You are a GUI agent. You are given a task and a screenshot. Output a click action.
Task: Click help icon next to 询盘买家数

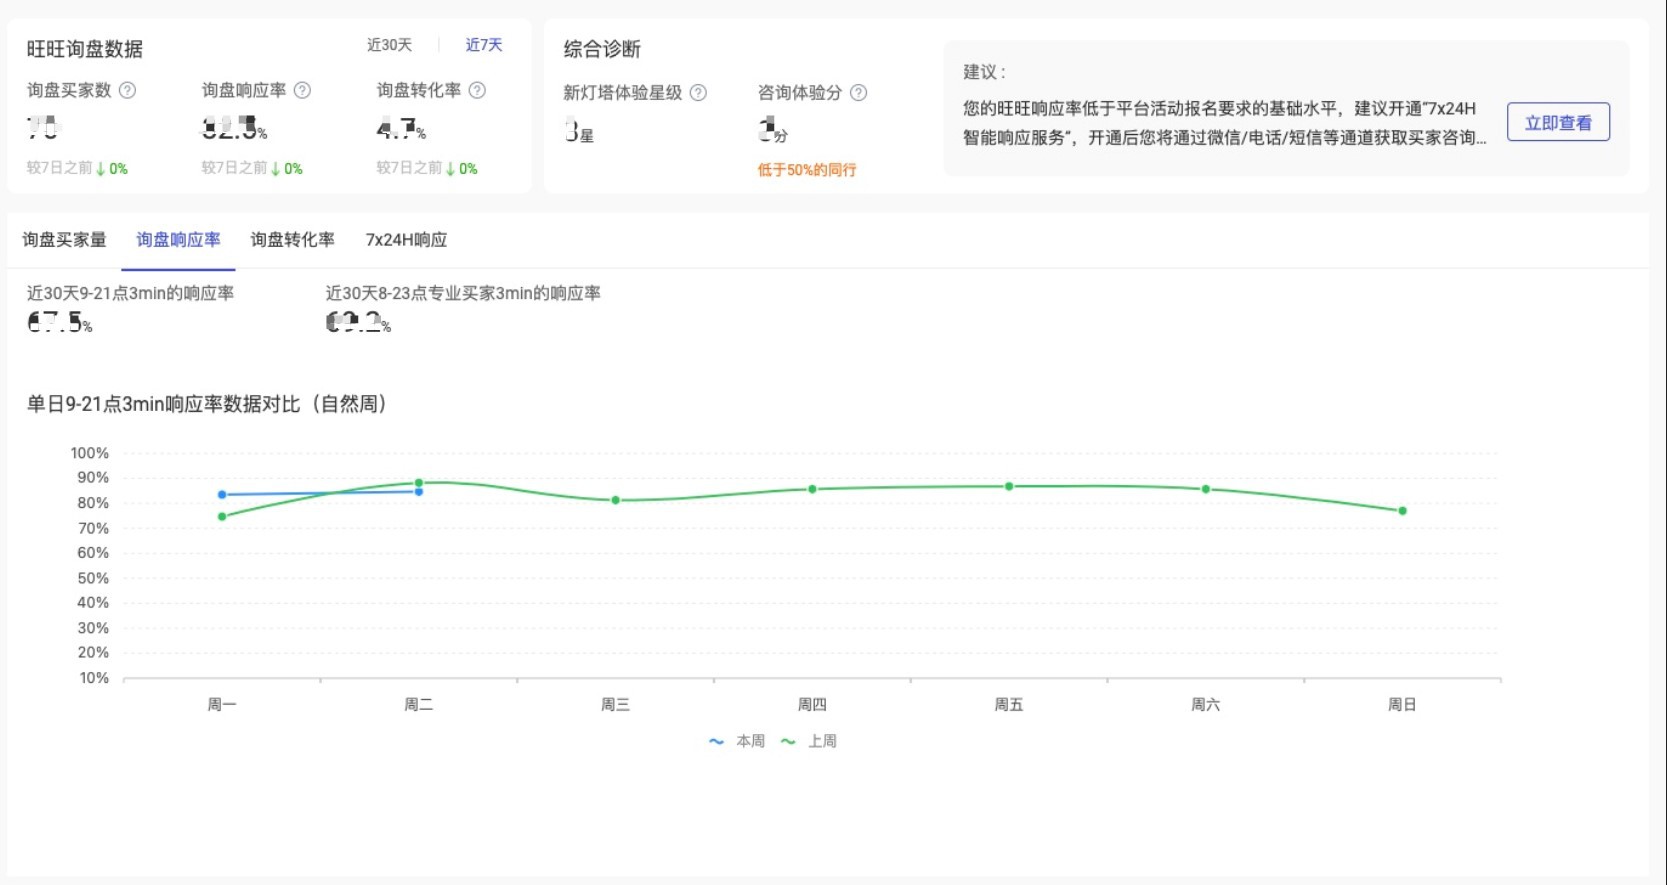click(x=128, y=90)
